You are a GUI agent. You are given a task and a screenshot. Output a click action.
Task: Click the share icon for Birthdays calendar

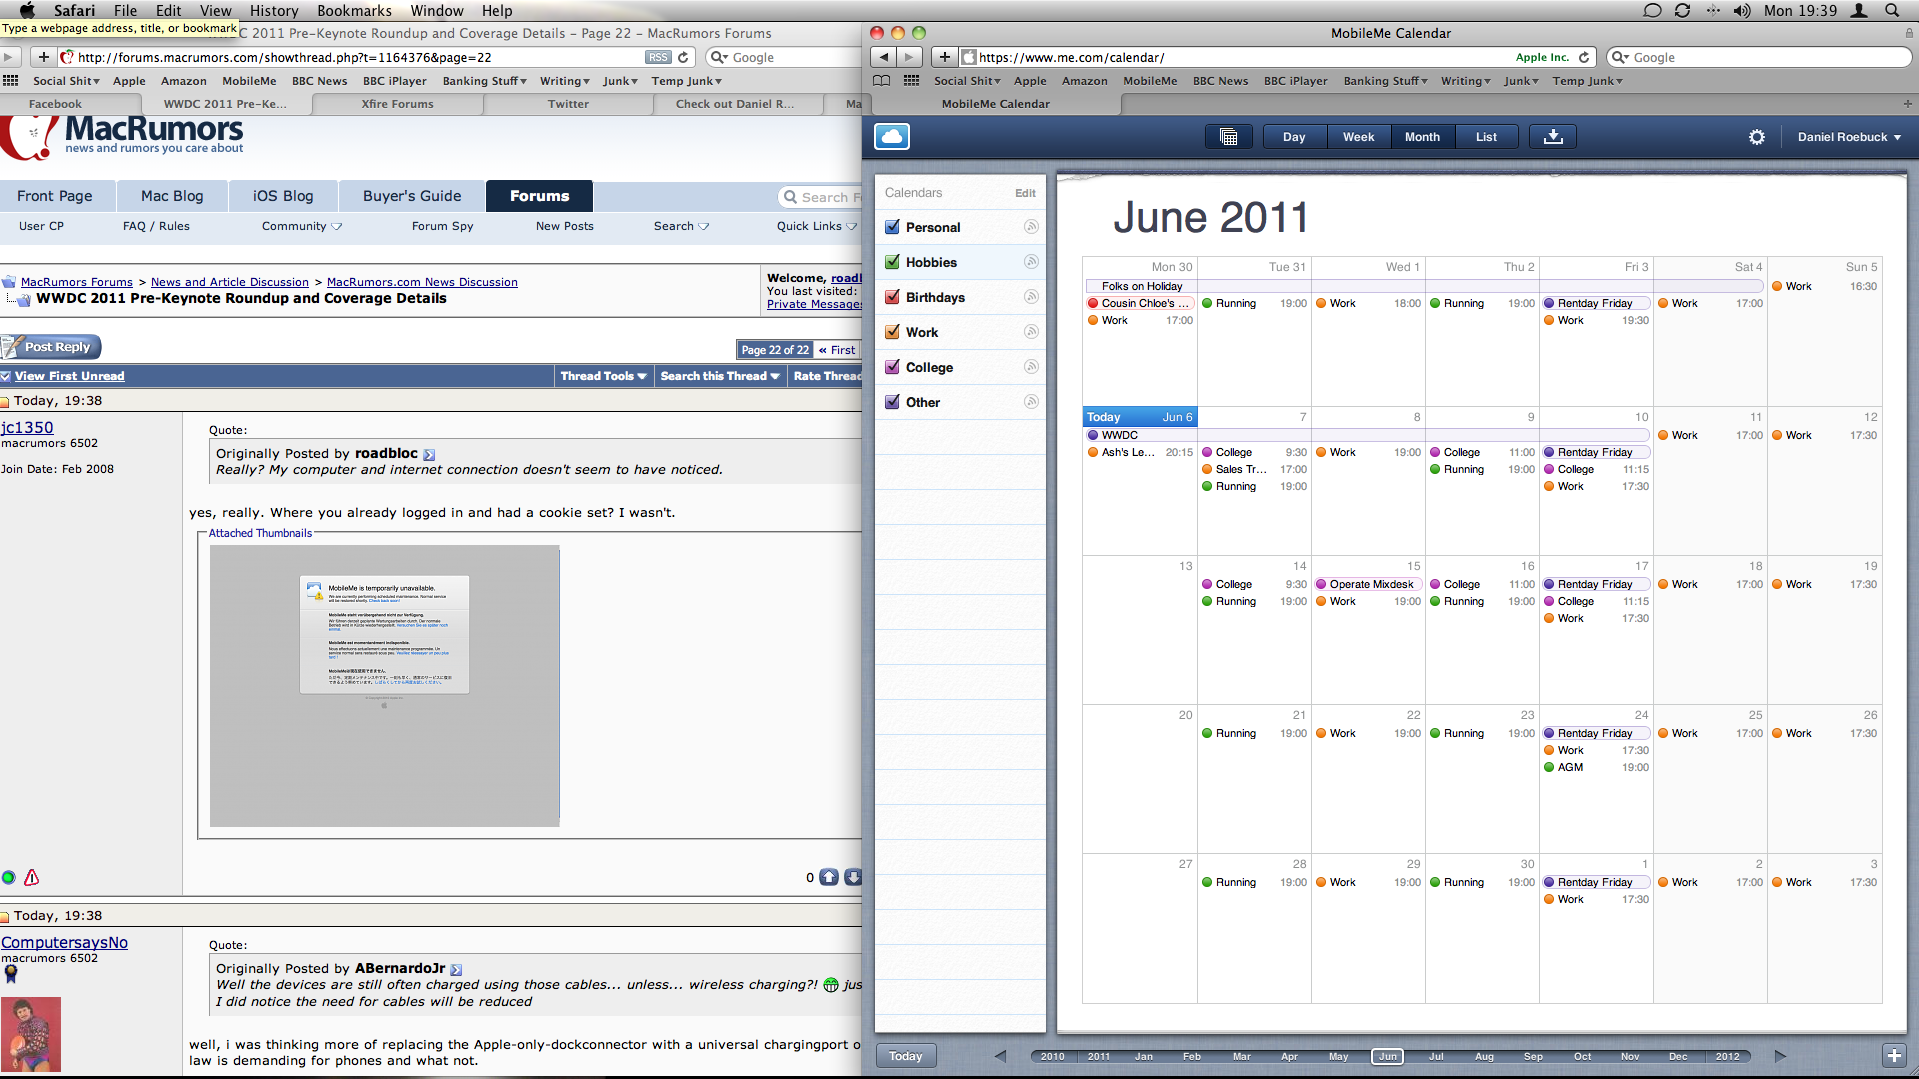point(1031,297)
